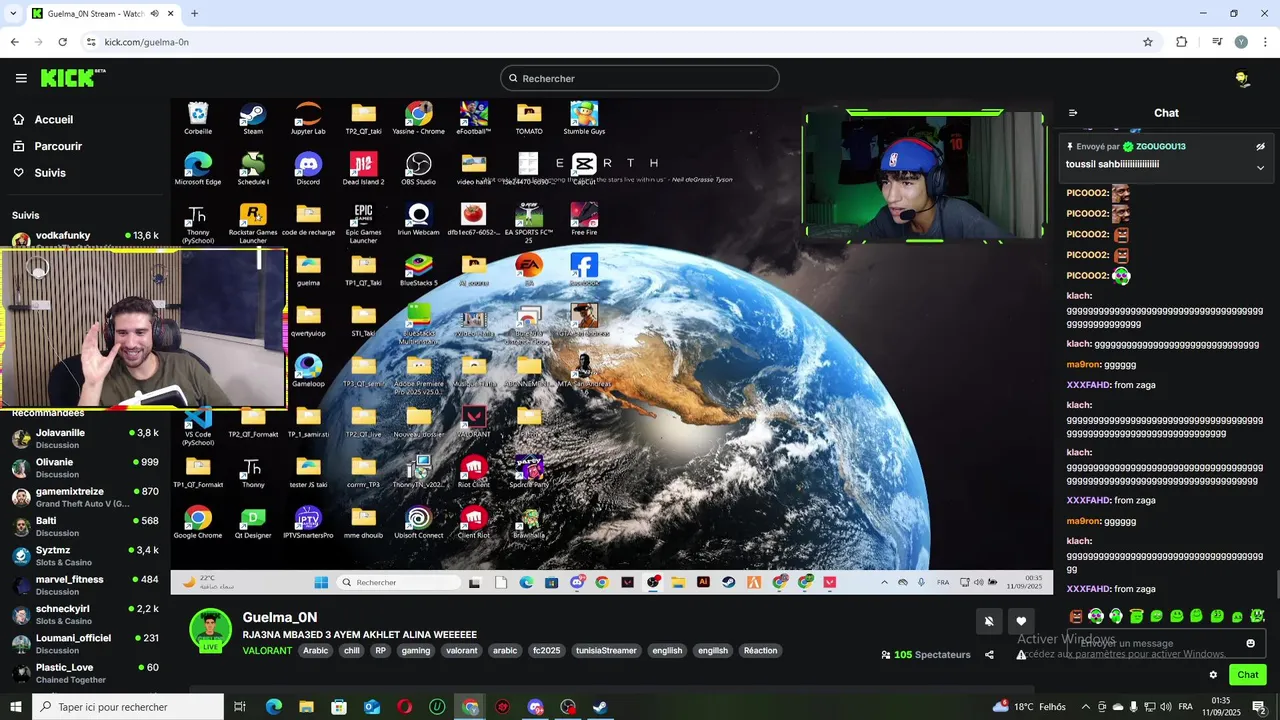Send message with green Chat button
The image size is (1280, 720).
pyautogui.click(x=1247, y=675)
